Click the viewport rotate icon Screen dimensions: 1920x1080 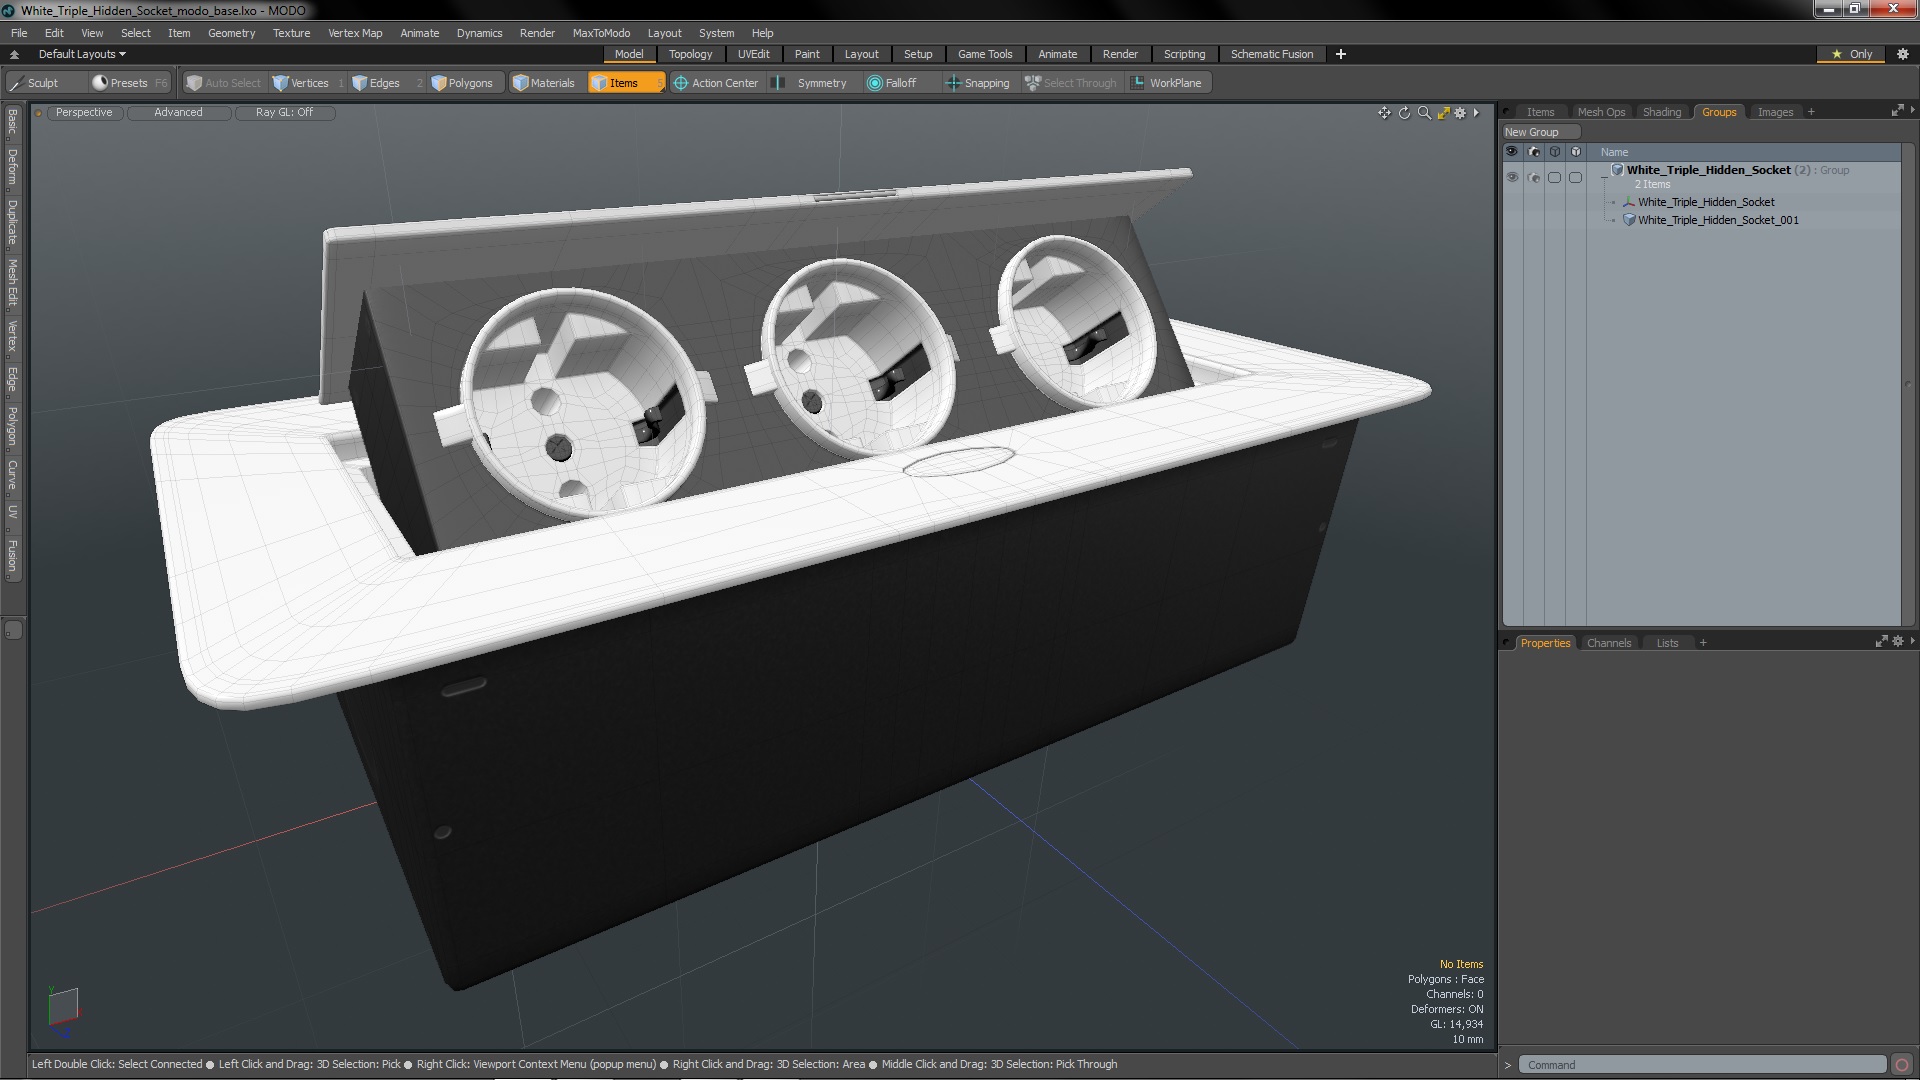tap(1404, 113)
